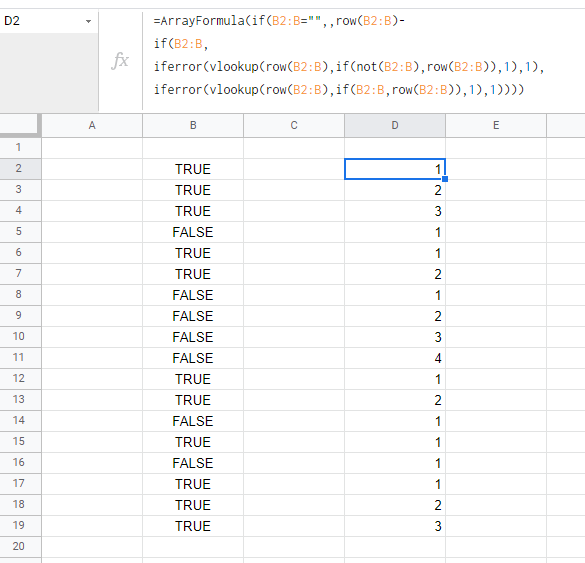The height and width of the screenshot is (563, 585).
Task: Select row 12 header
Action: (x=19, y=379)
